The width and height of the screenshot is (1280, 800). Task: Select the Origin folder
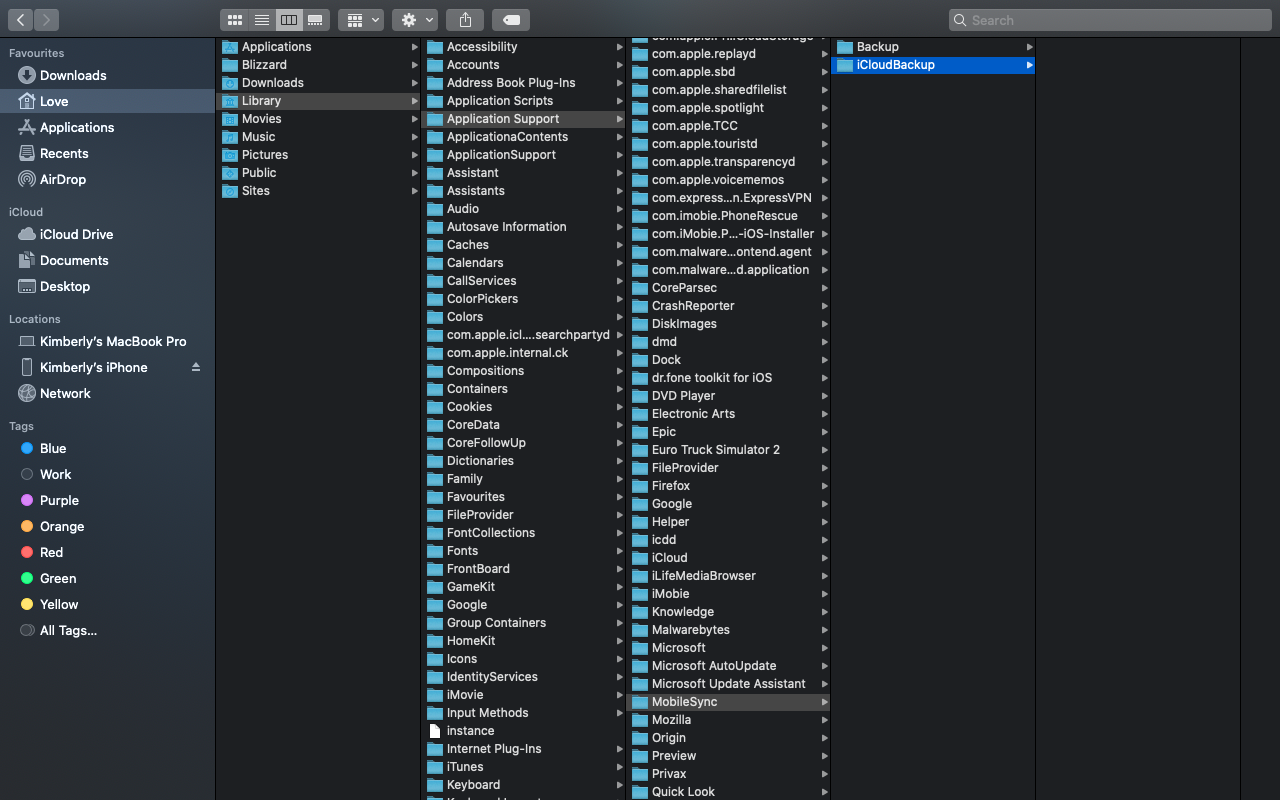click(729, 738)
